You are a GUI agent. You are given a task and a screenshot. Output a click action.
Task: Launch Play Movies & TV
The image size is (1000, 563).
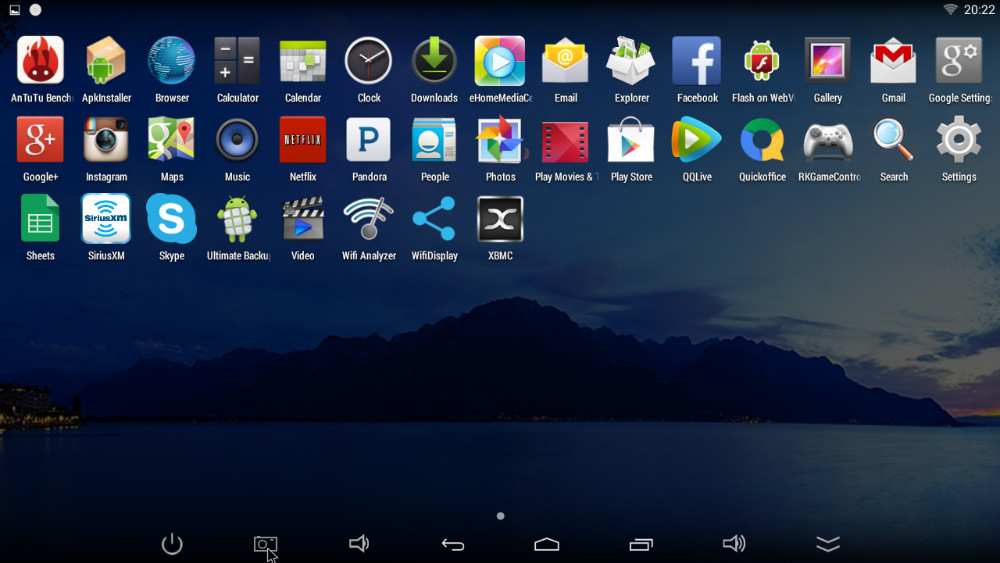pos(566,143)
